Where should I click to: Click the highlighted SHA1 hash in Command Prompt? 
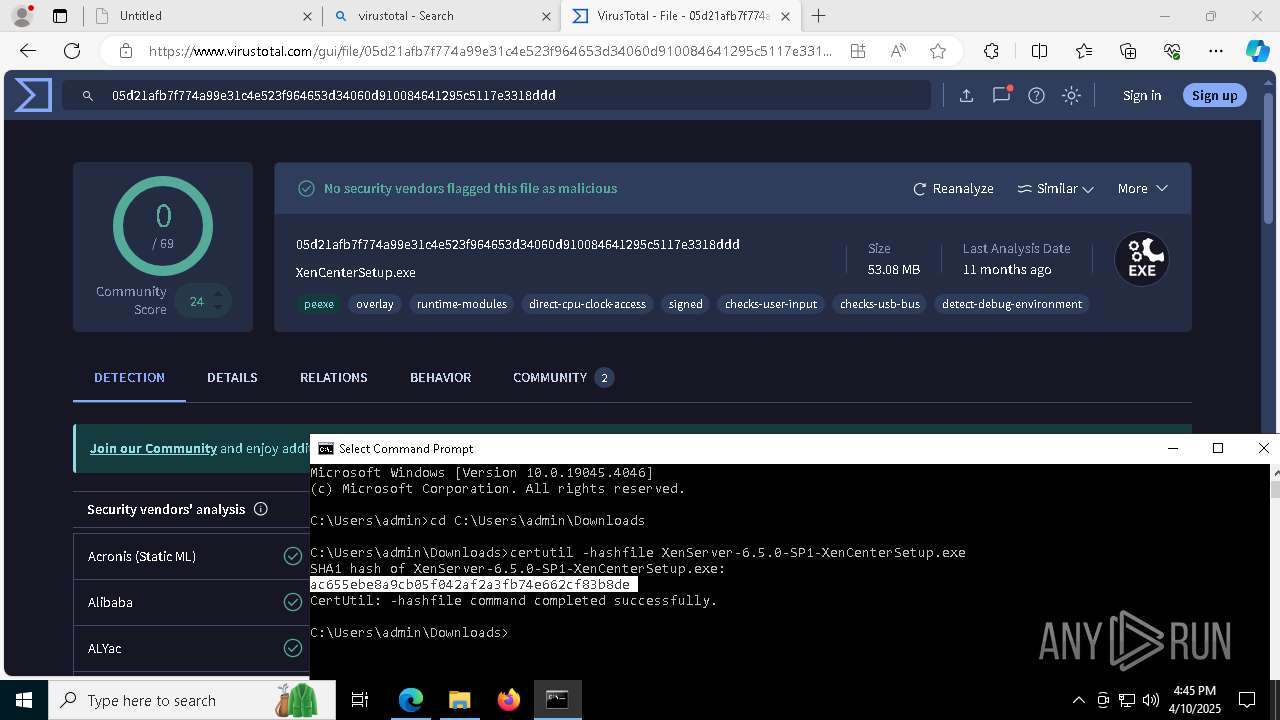click(473, 585)
